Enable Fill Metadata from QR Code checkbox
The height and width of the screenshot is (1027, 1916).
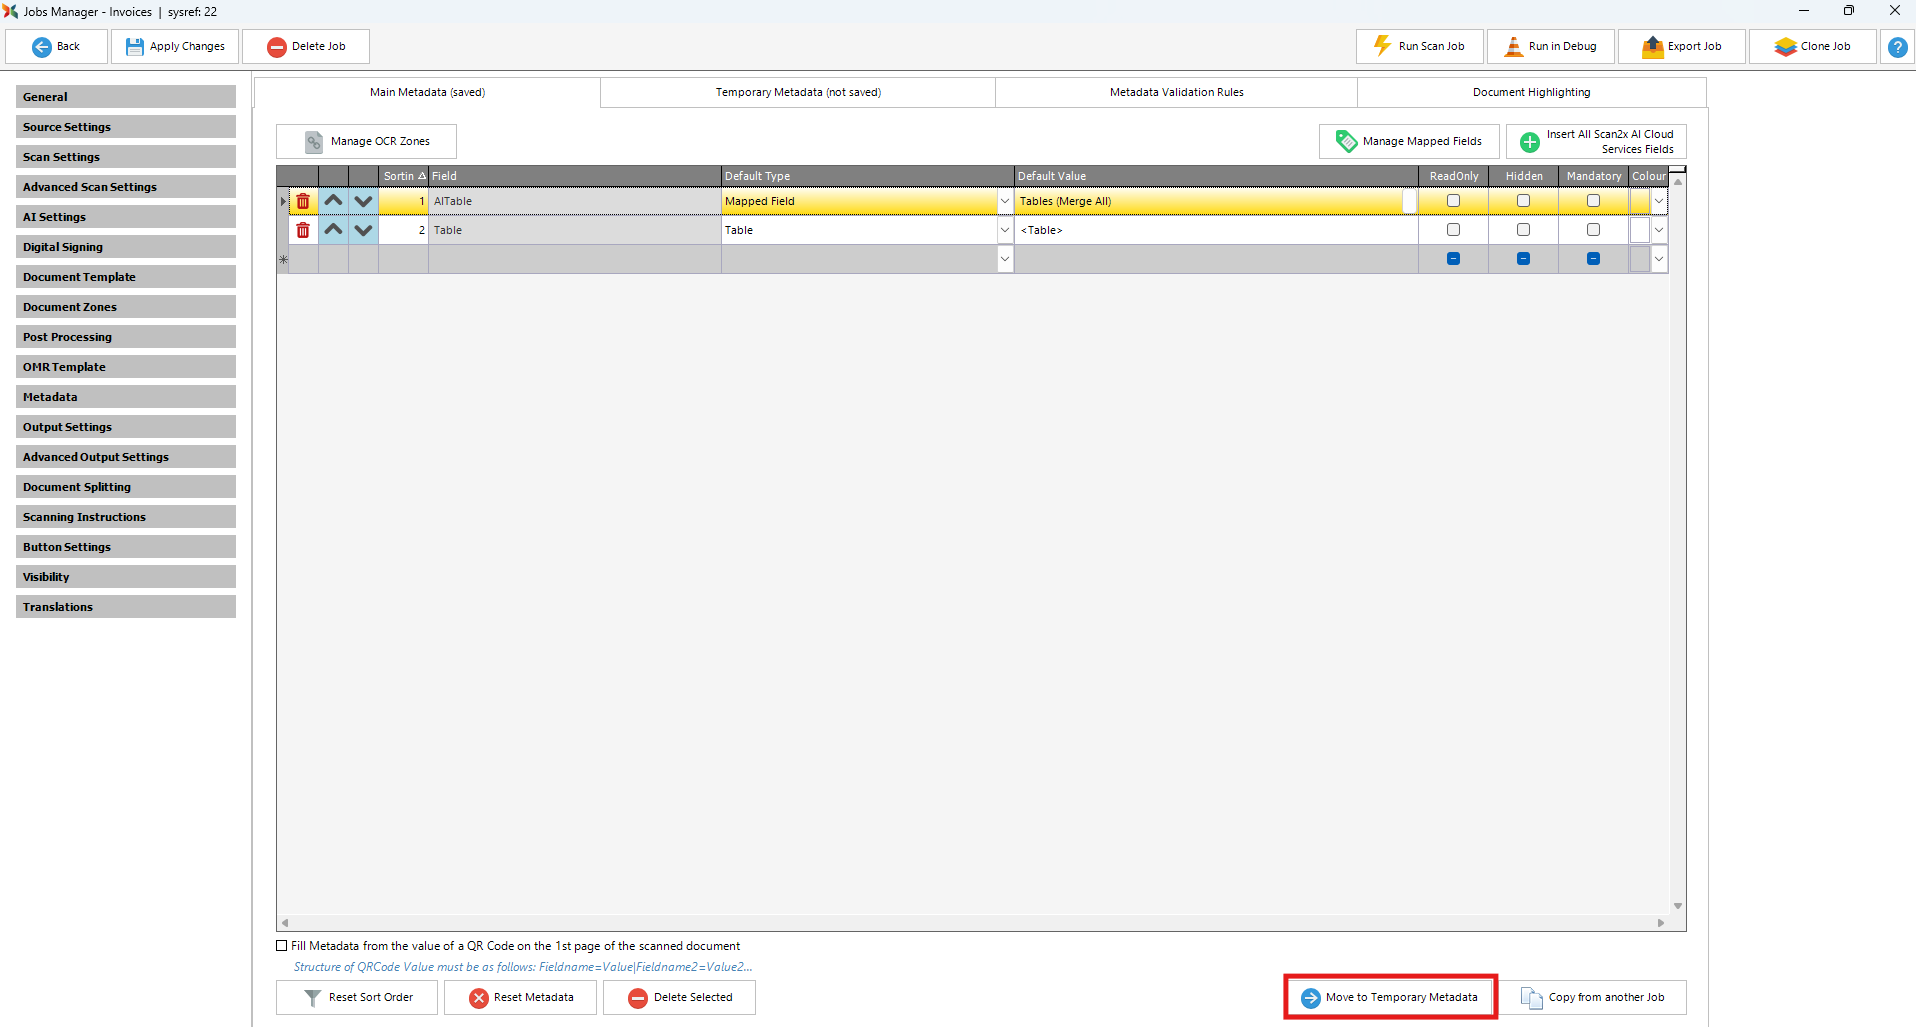pyautogui.click(x=282, y=946)
